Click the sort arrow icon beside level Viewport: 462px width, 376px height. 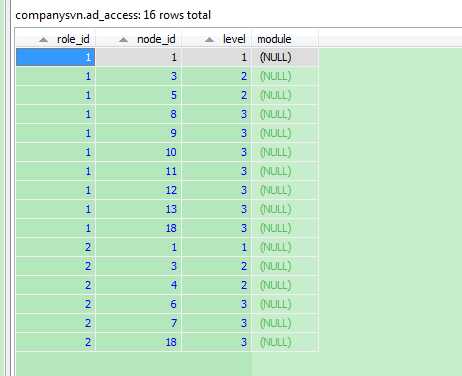coord(209,40)
